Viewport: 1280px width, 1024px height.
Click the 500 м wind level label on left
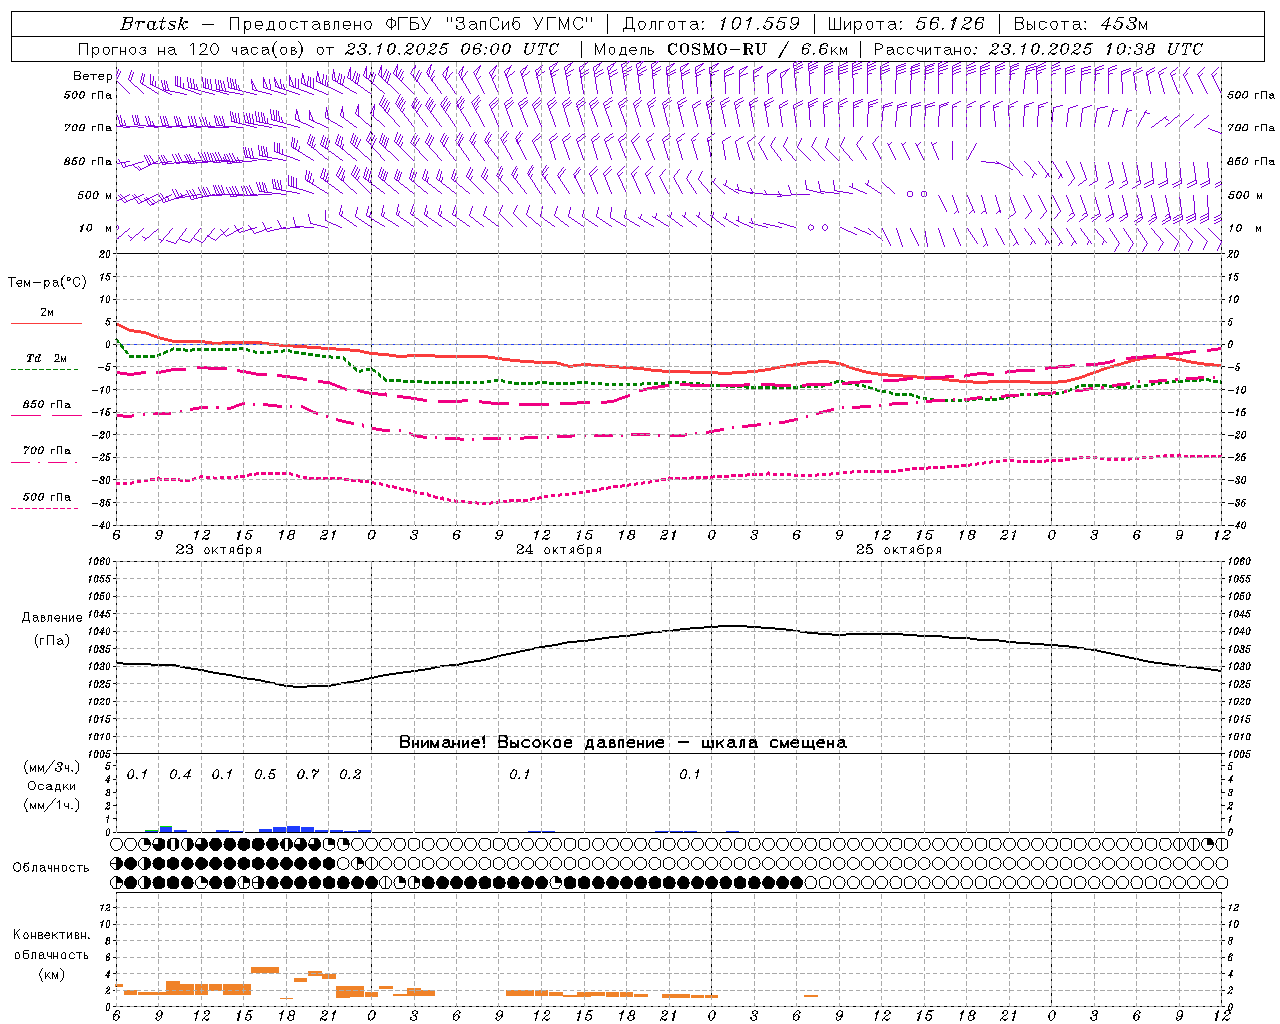(x=95, y=195)
